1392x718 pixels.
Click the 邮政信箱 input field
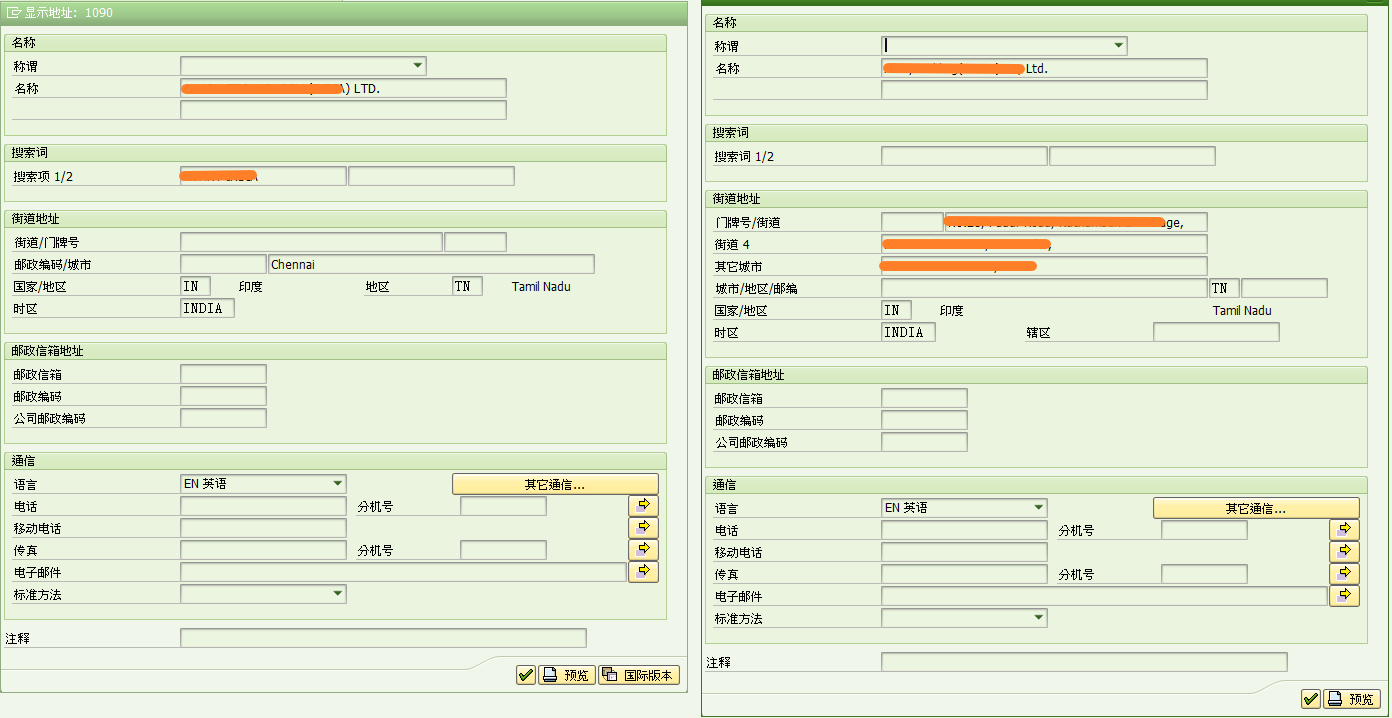(223, 373)
